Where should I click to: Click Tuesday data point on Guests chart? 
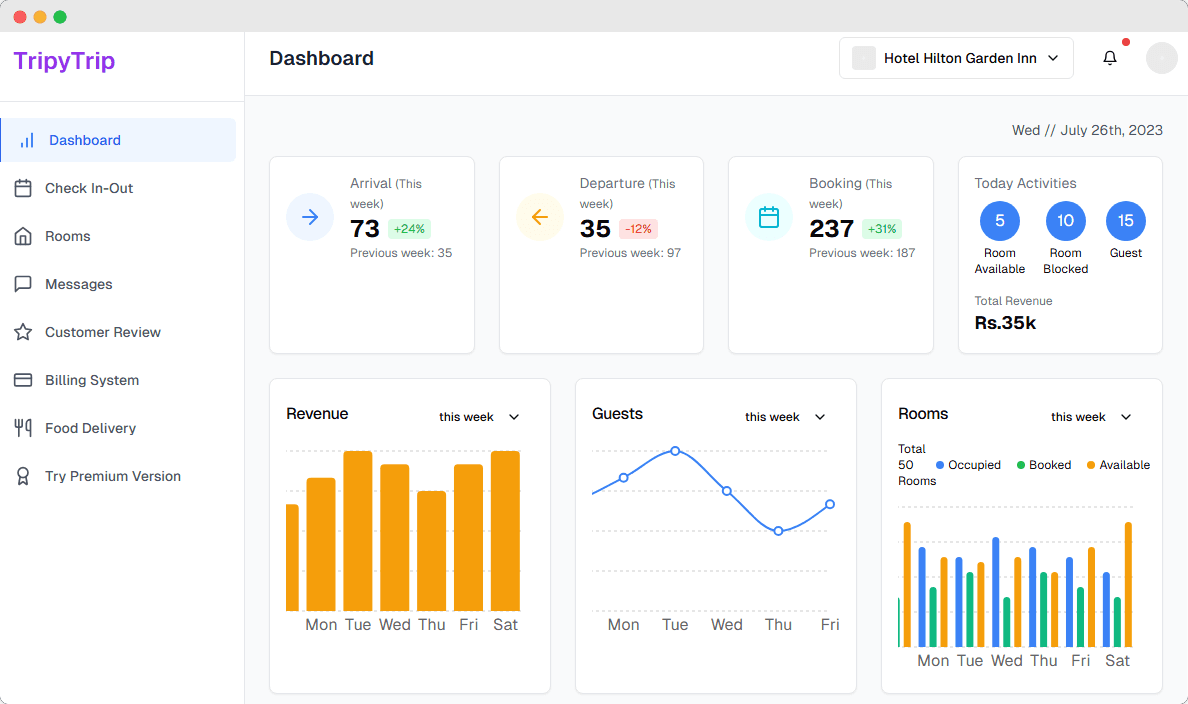tap(675, 451)
